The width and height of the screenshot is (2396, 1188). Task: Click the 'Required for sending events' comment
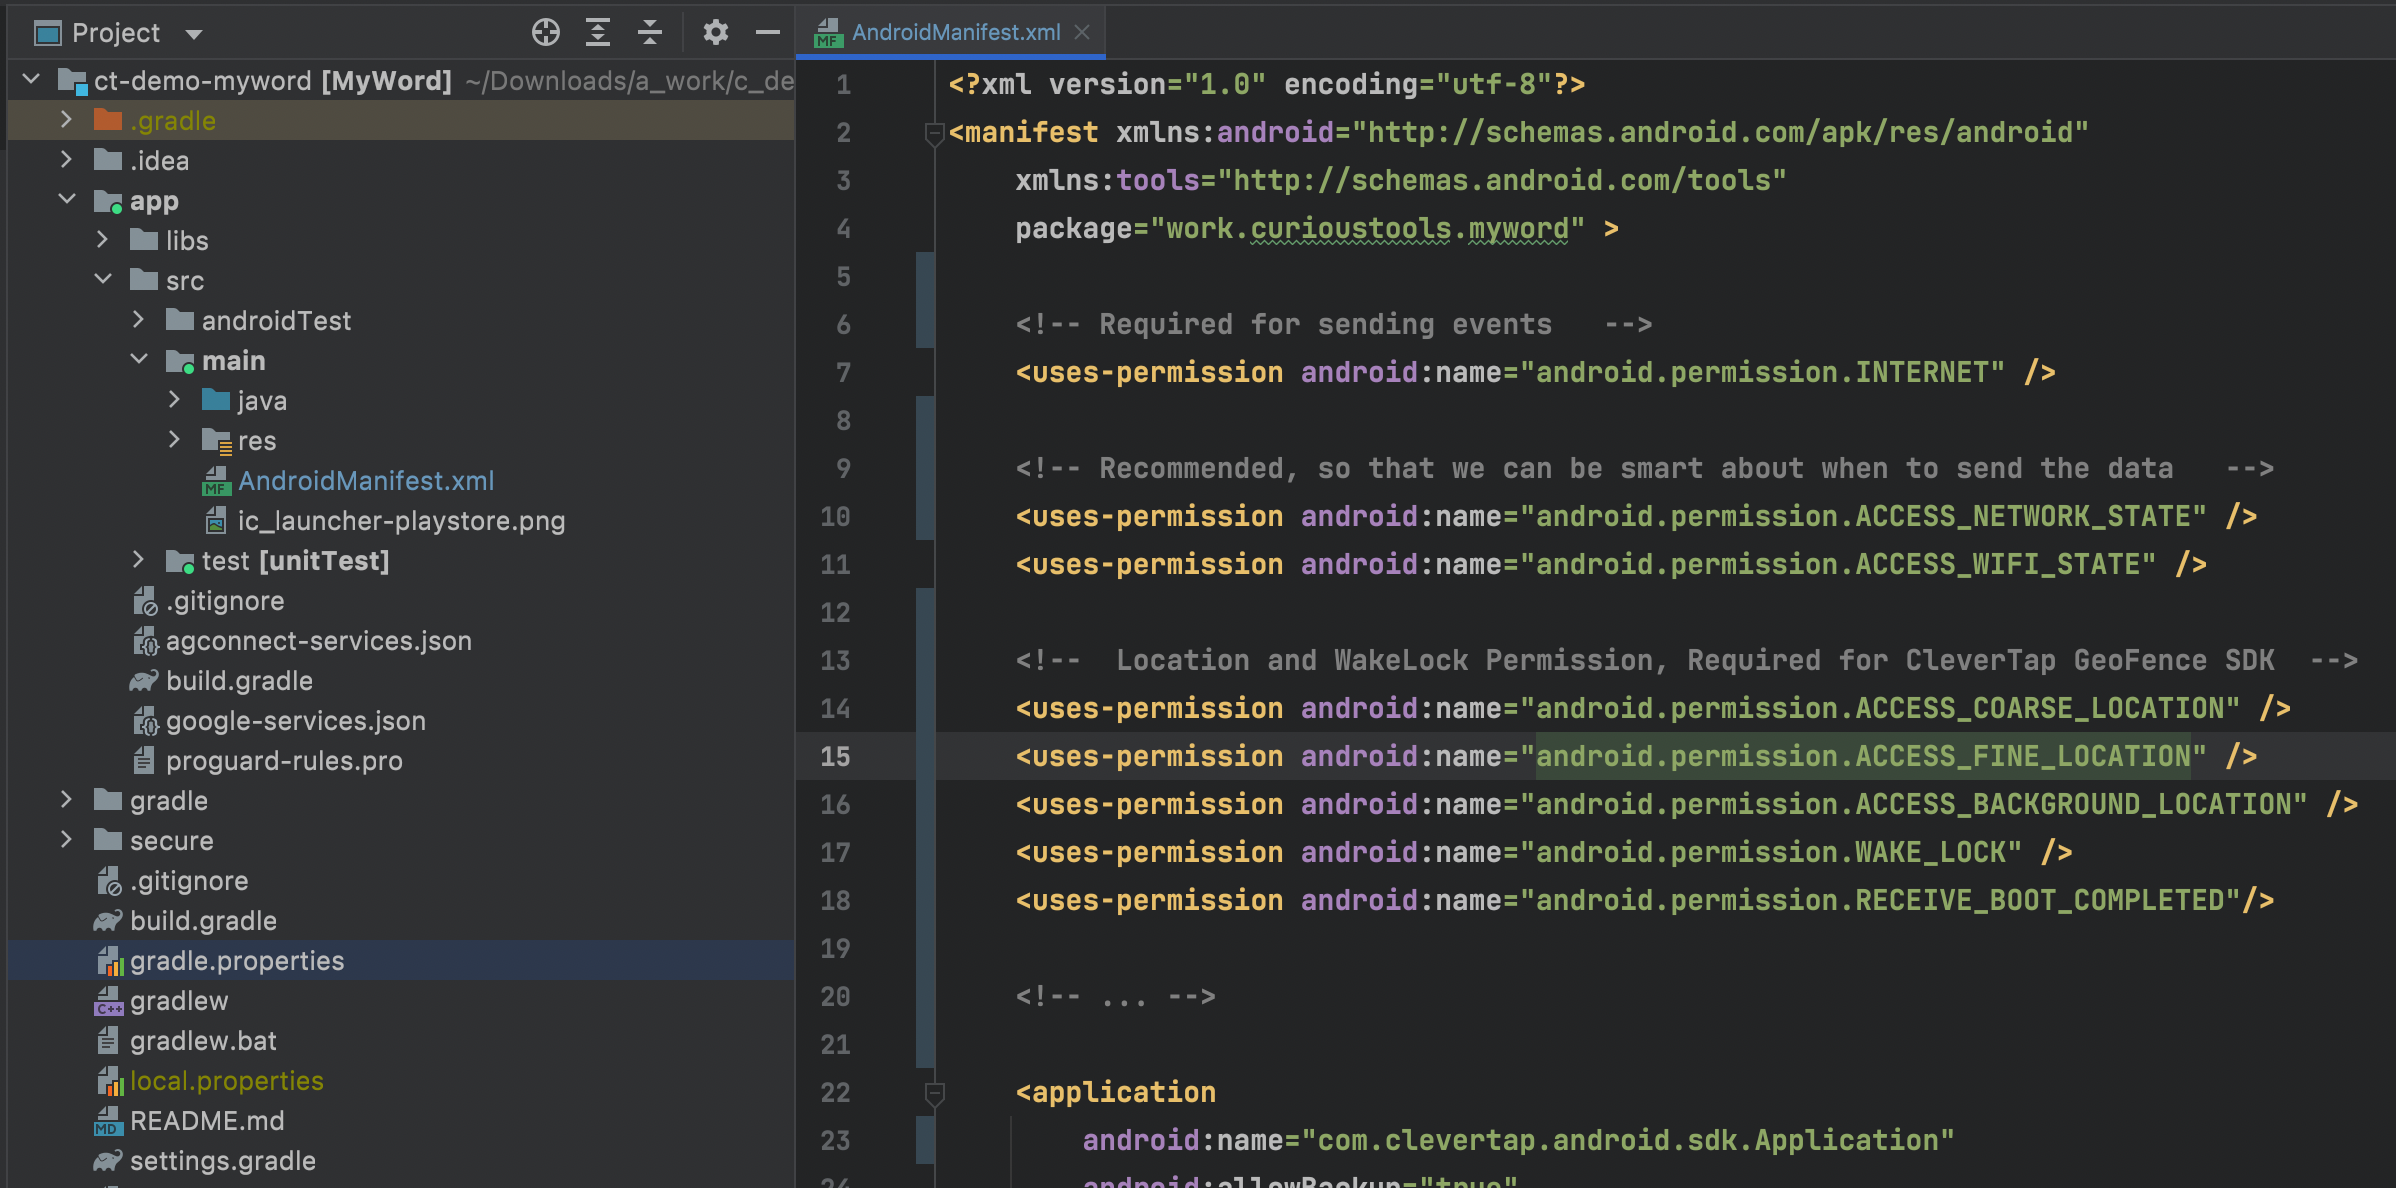click(x=1333, y=325)
